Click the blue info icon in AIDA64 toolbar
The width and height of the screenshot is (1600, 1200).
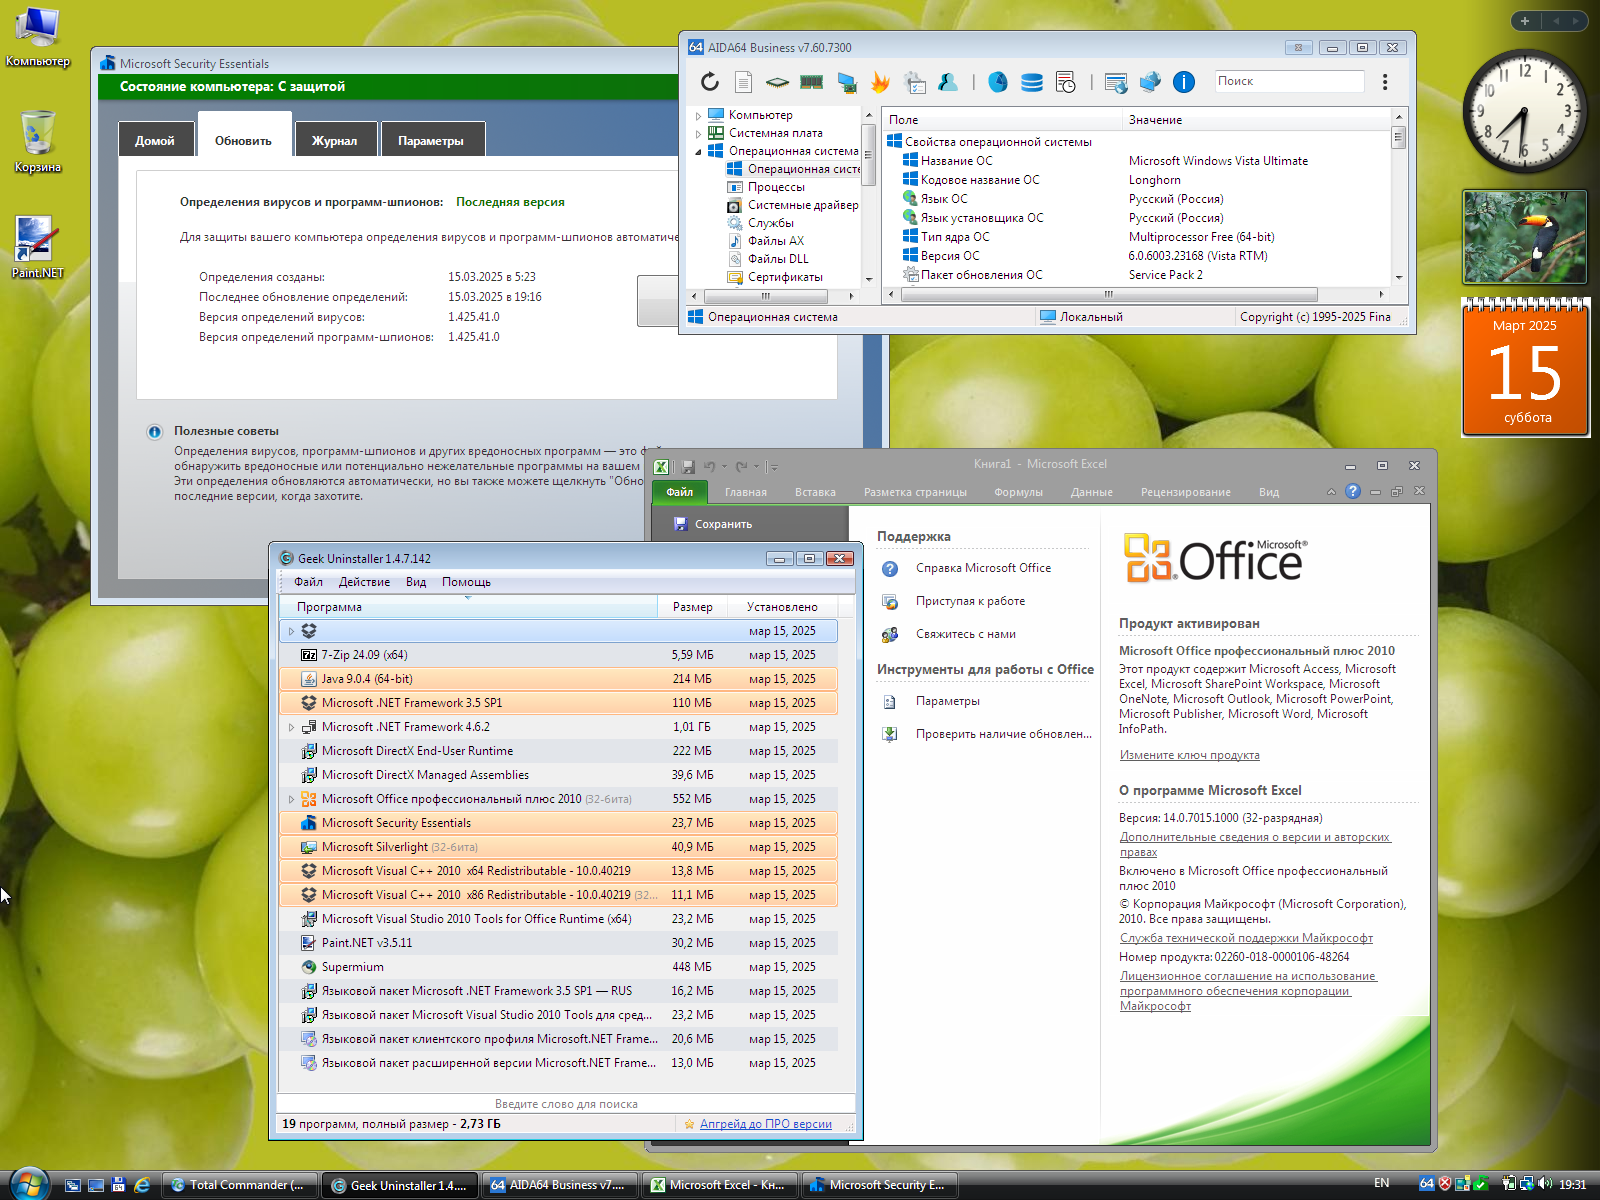(x=1184, y=82)
